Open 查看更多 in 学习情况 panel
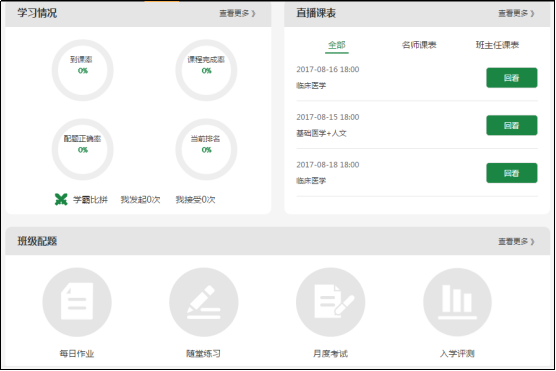 pyautogui.click(x=237, y=13)
